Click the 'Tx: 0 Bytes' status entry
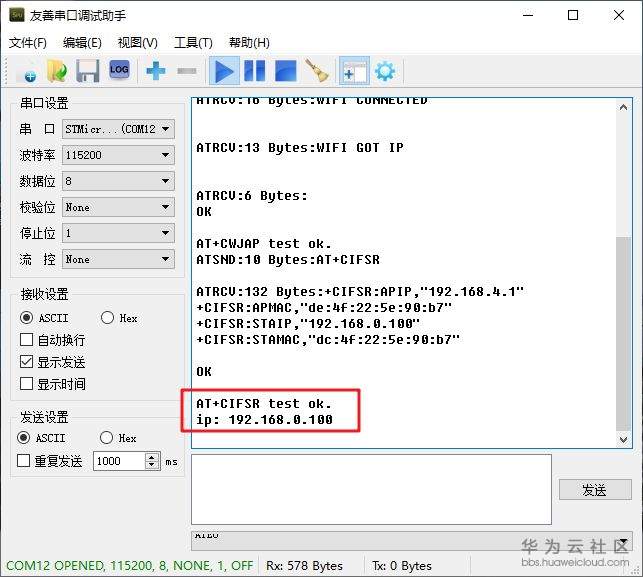The width and height of the screenshot is (643, 577). pyautogui.click(x=402, y=566)
